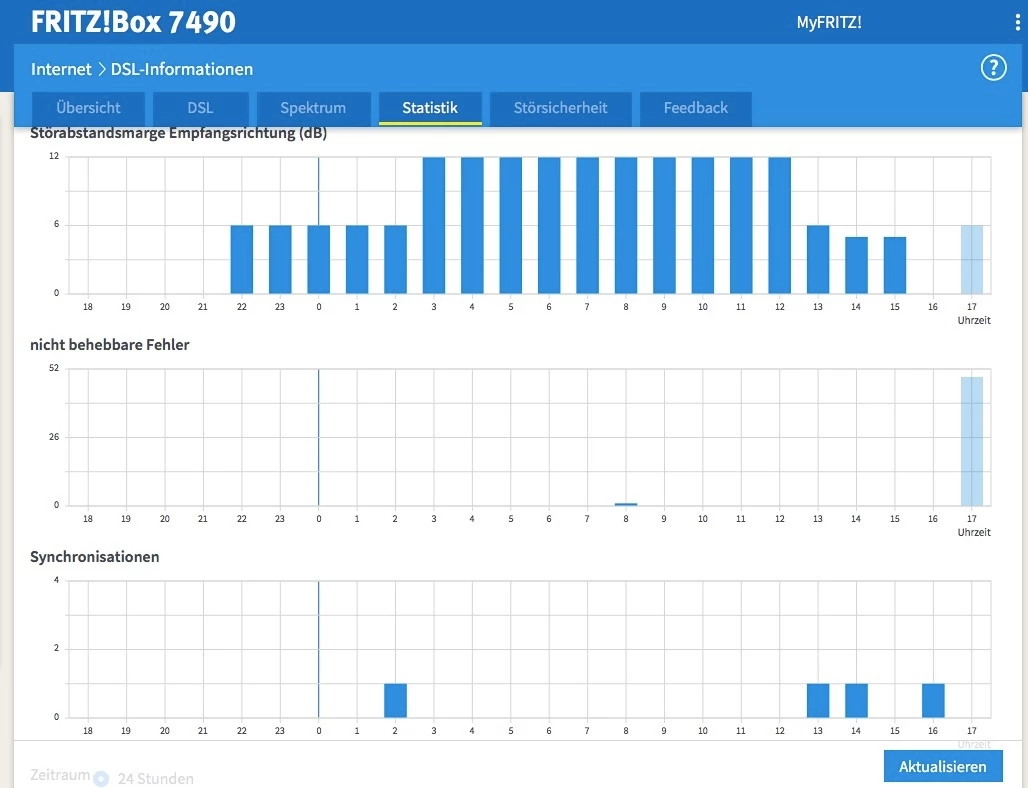Click the FRITZ!Box 7490 logo

click(133, 22)
